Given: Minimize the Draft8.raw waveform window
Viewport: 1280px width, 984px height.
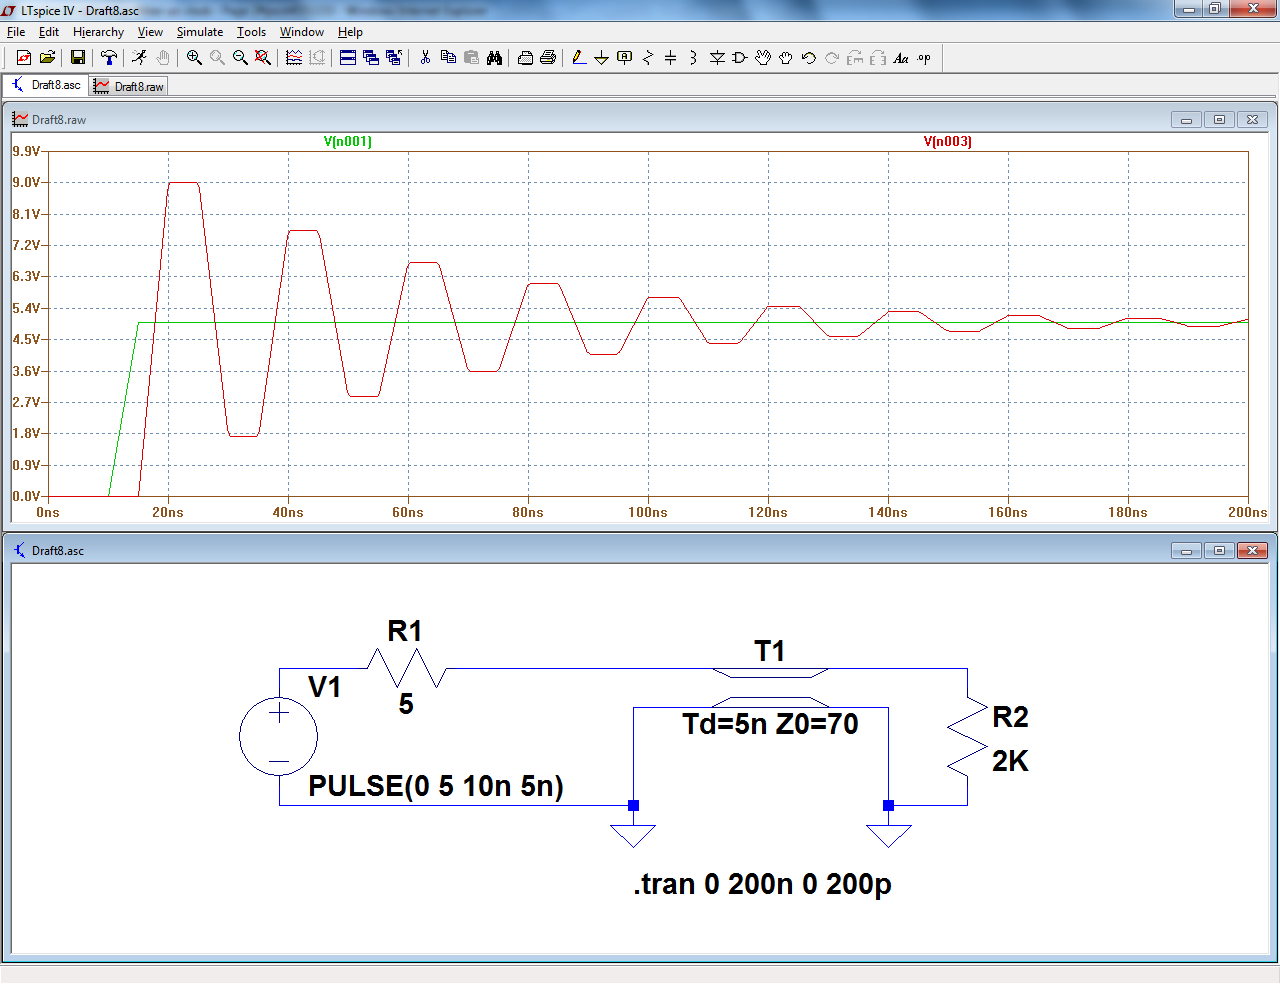Looking at the screenshot, I should point(1186,119).
